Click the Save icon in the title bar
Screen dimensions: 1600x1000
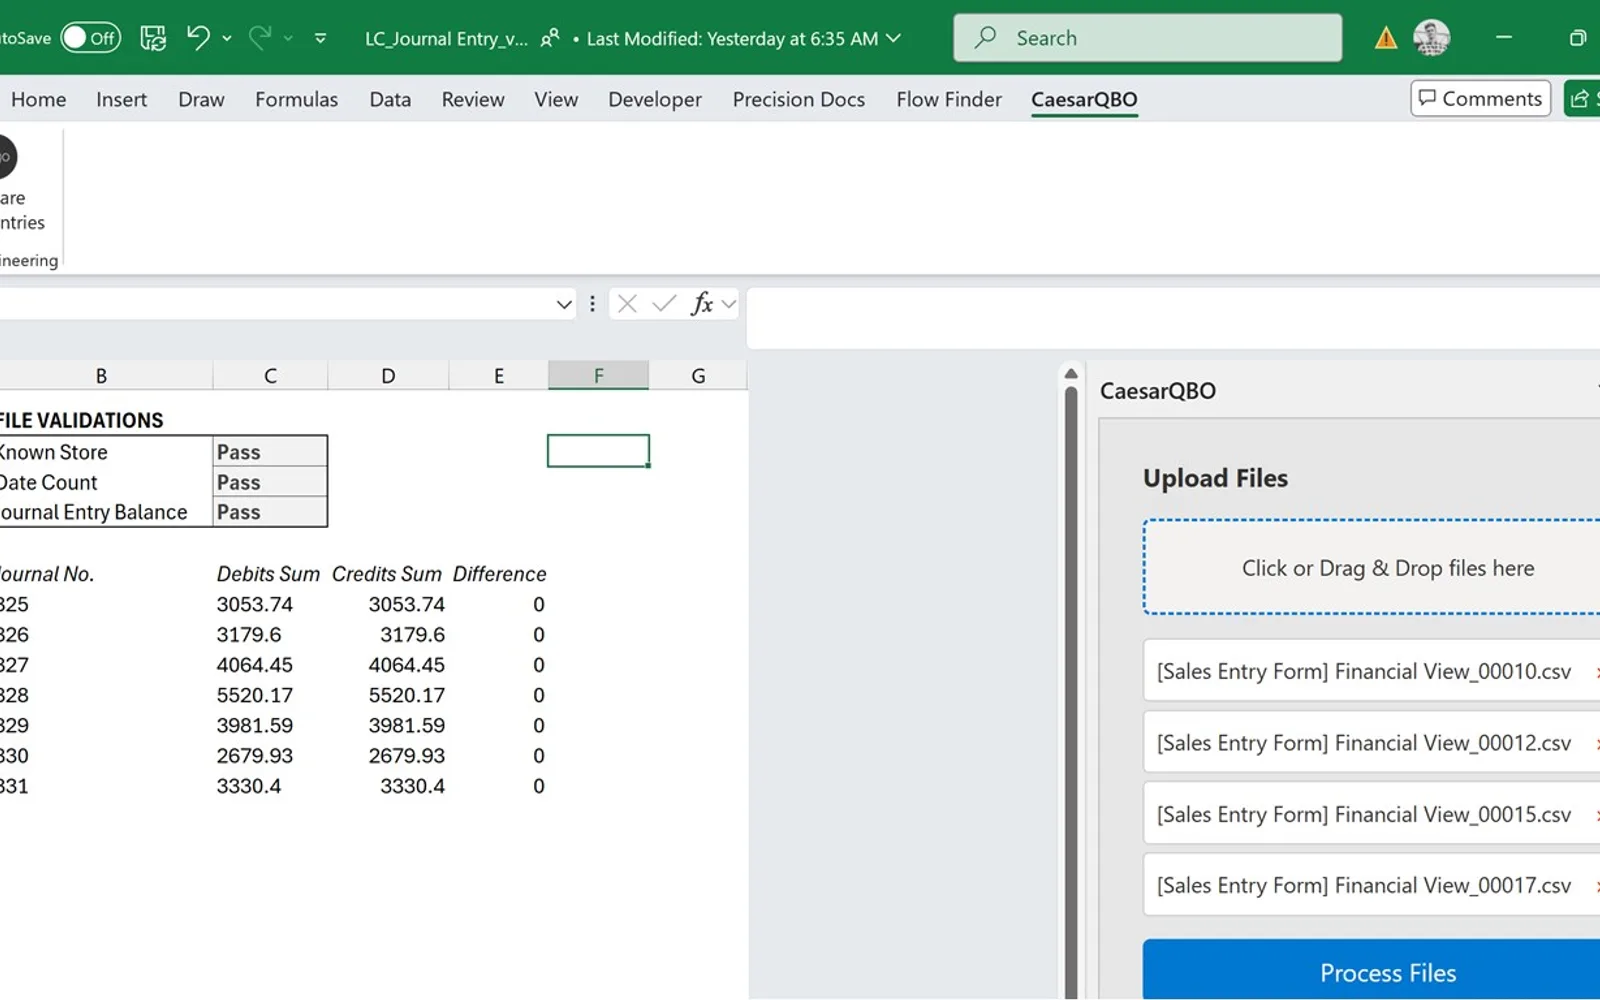point(153,38)
